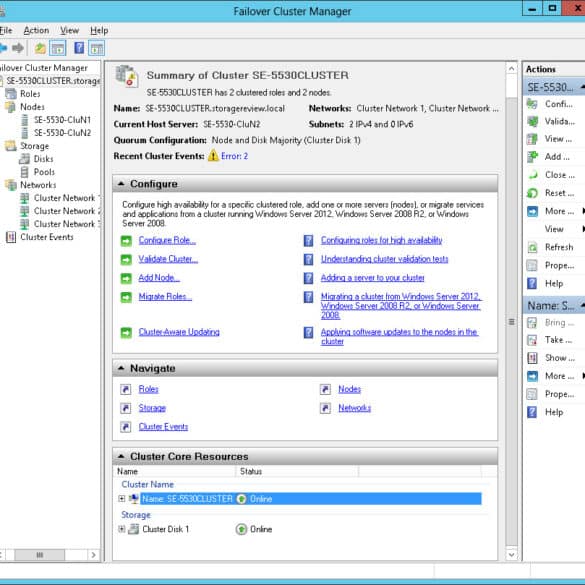Select Cluster Network 2 in tree

click(x=67, y=211)
